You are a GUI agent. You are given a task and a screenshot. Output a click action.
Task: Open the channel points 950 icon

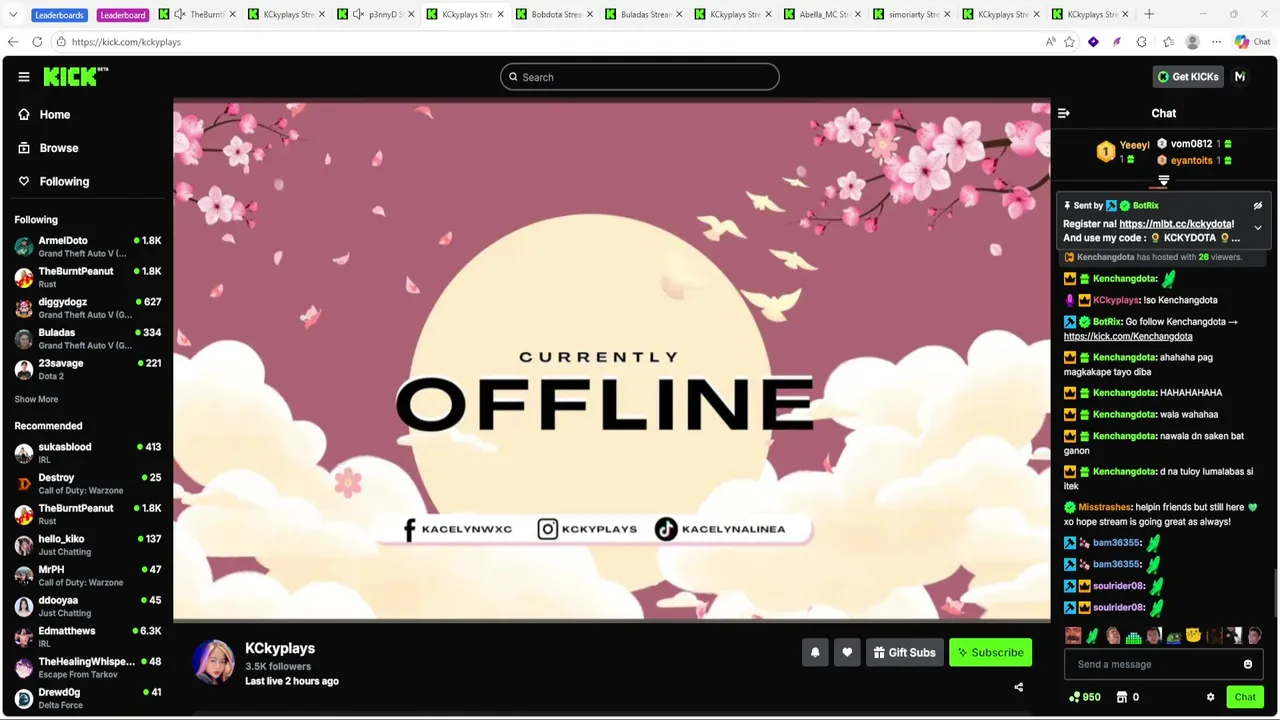(x=1085, y=697)
